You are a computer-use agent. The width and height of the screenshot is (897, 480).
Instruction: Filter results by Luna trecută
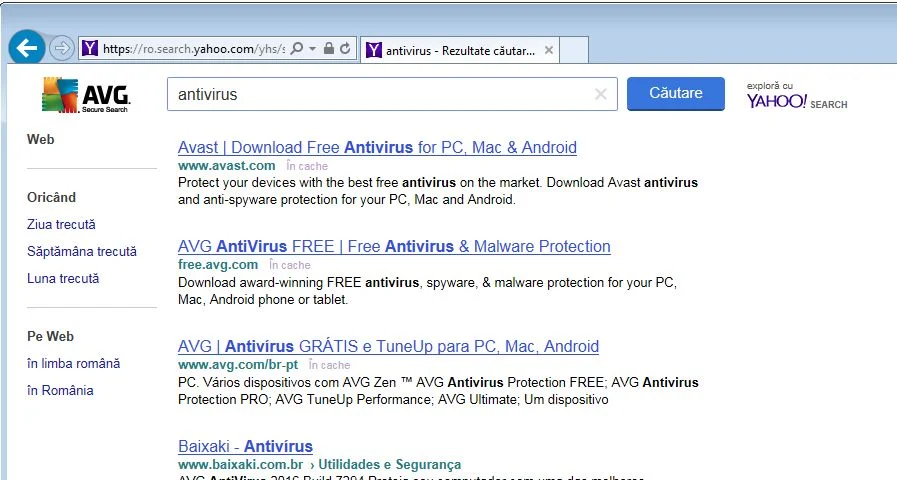pyautogui.click(x=63, y=278)
